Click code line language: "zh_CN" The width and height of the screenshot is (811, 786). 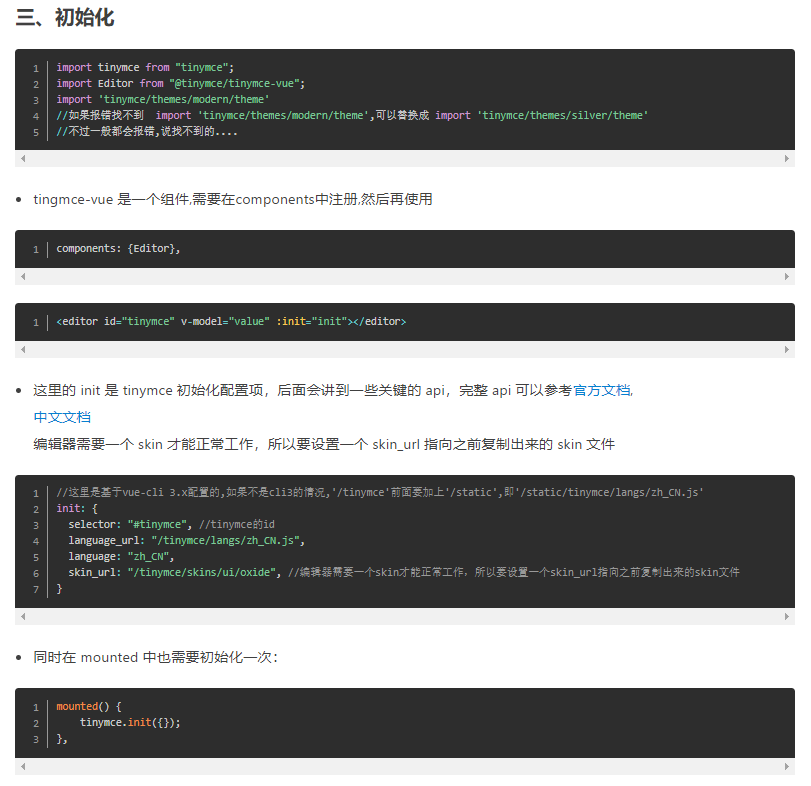[x=121, y=556]
